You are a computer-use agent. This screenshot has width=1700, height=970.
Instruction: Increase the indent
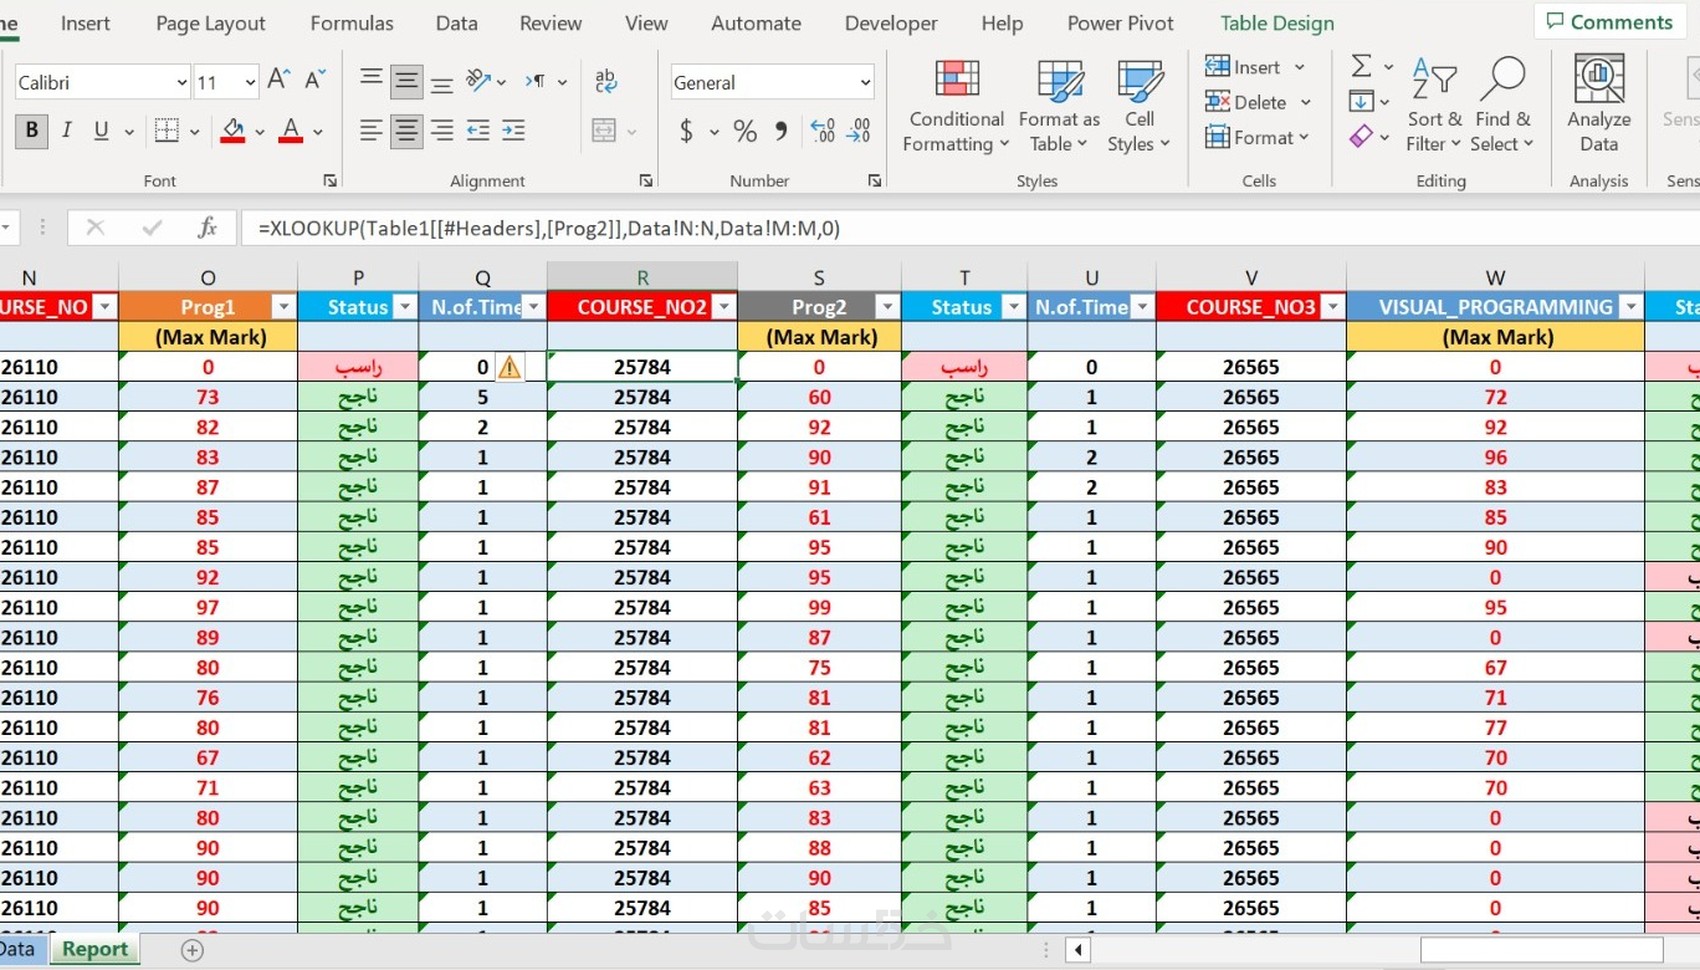point(514,130)
